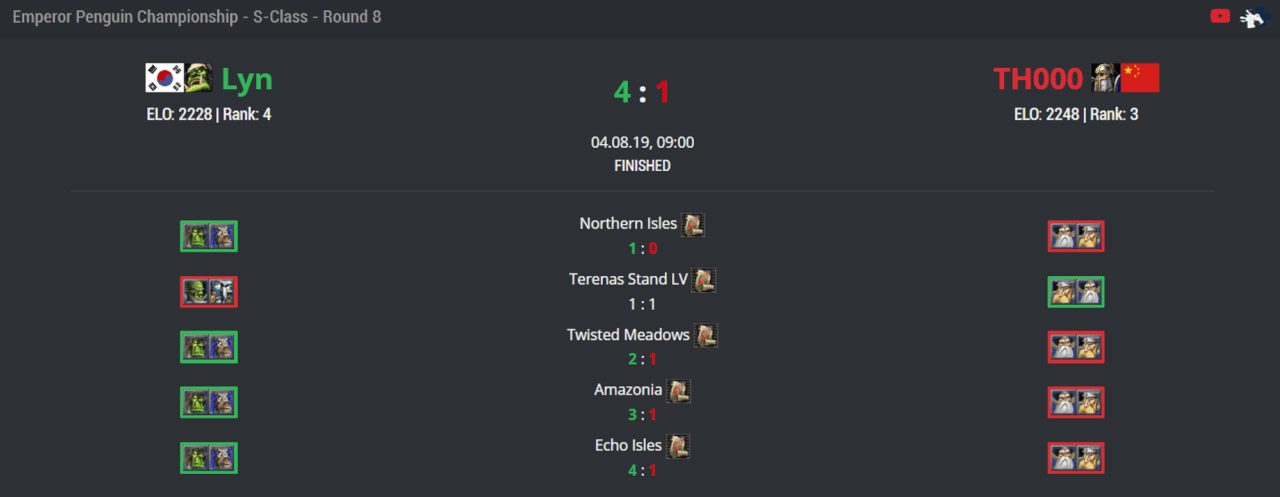
Task: Click the Twisted Meadows map name
Action: 628,335
